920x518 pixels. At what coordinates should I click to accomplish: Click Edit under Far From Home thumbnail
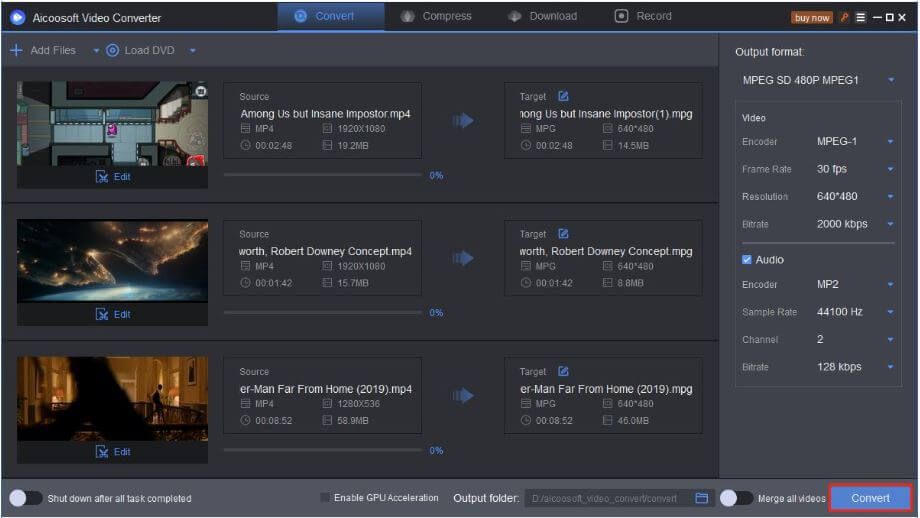(x=113, y=452)
